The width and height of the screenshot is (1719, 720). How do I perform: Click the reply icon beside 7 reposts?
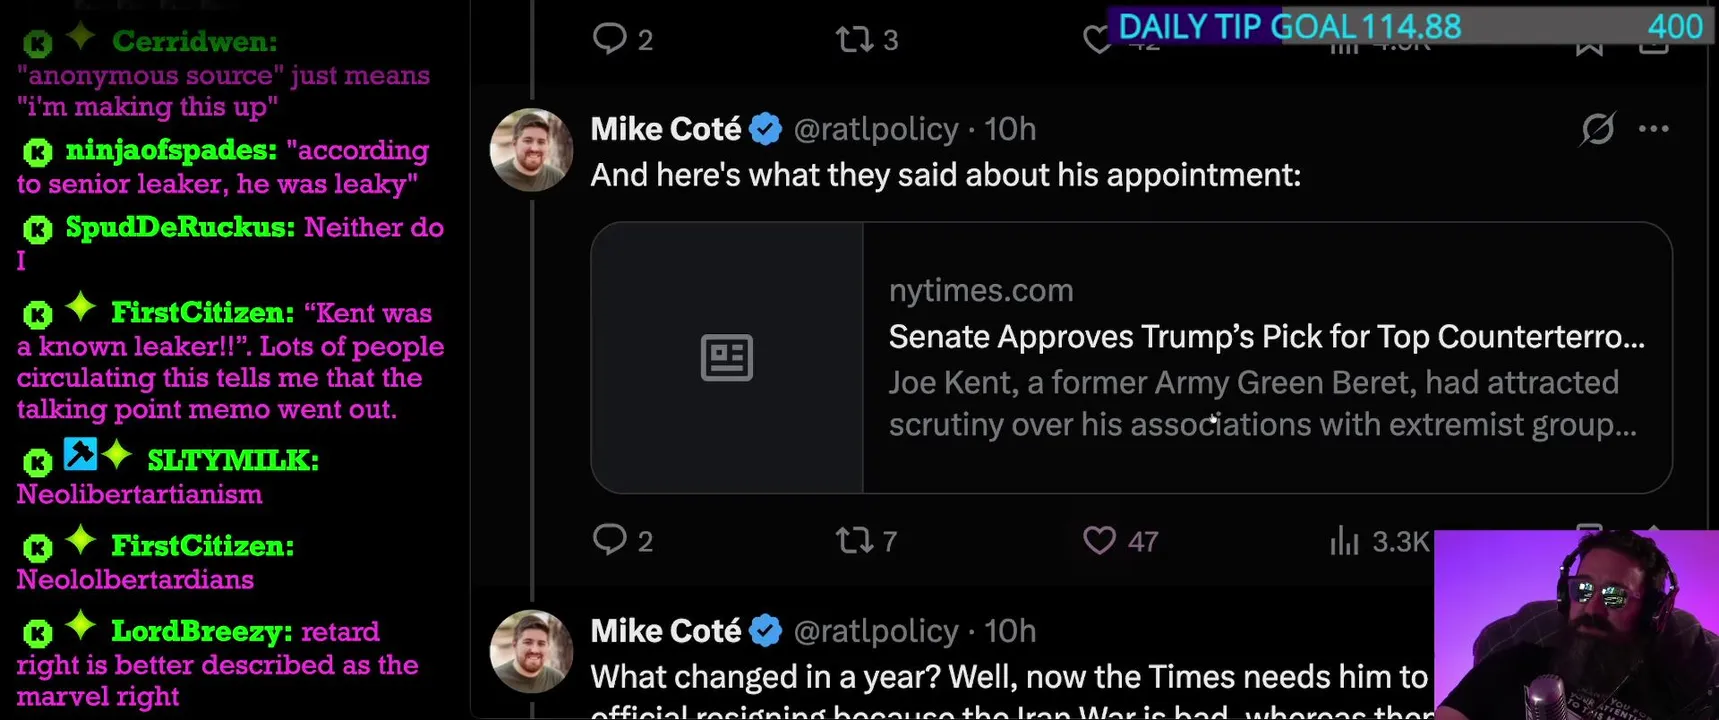[x=609, y=540]
